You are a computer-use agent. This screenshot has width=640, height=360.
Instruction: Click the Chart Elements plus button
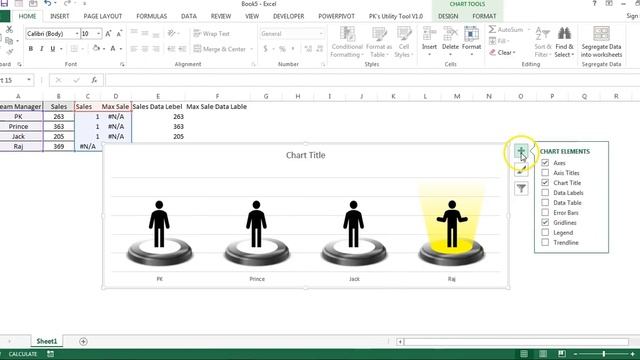point(521,151)
